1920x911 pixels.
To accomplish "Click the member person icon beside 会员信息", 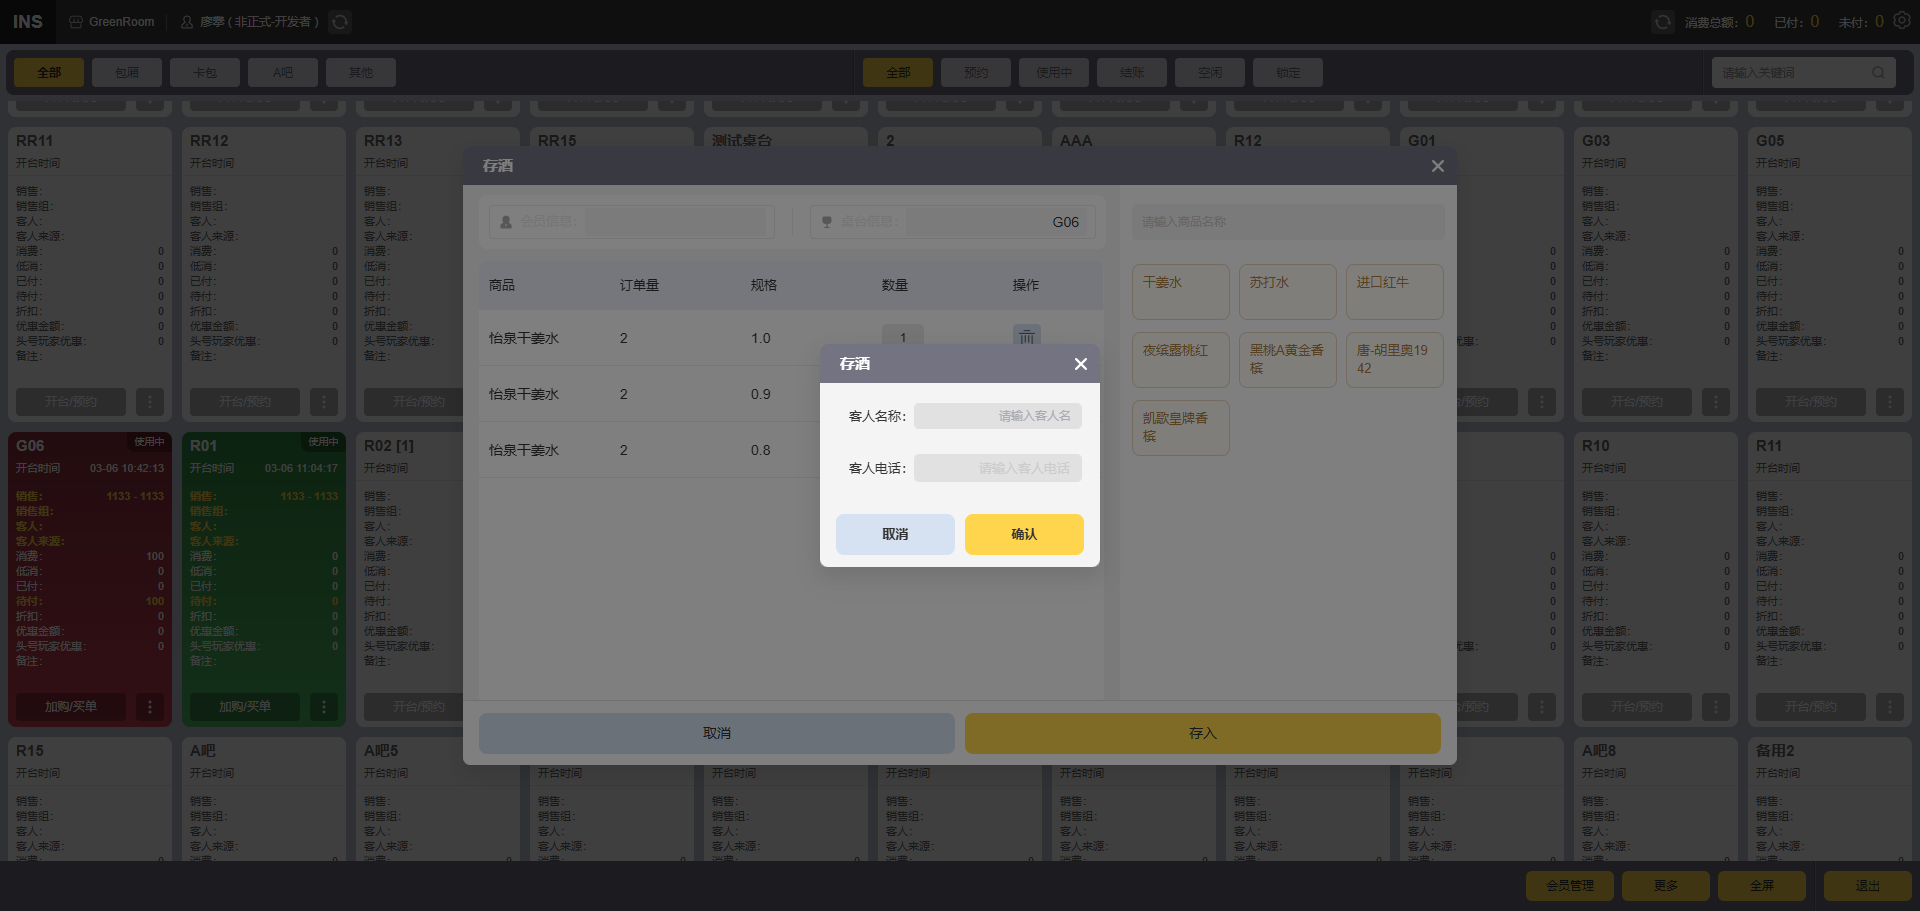I will tap(506, 222).
